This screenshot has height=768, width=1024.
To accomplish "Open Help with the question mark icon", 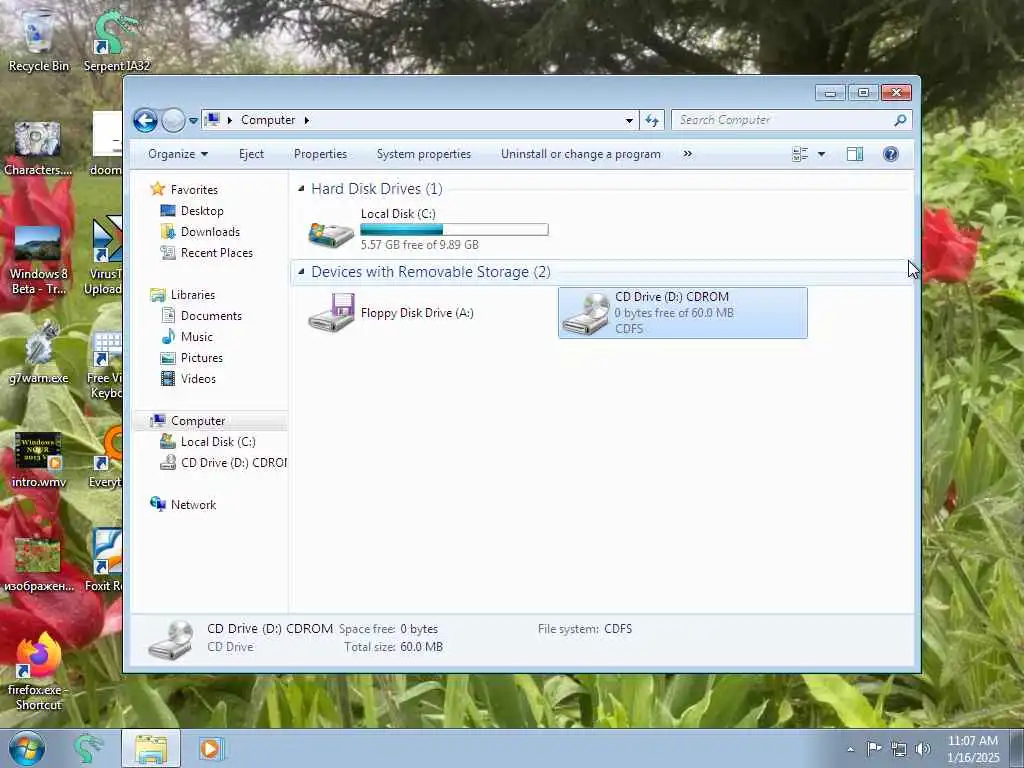I will point(891,154).
